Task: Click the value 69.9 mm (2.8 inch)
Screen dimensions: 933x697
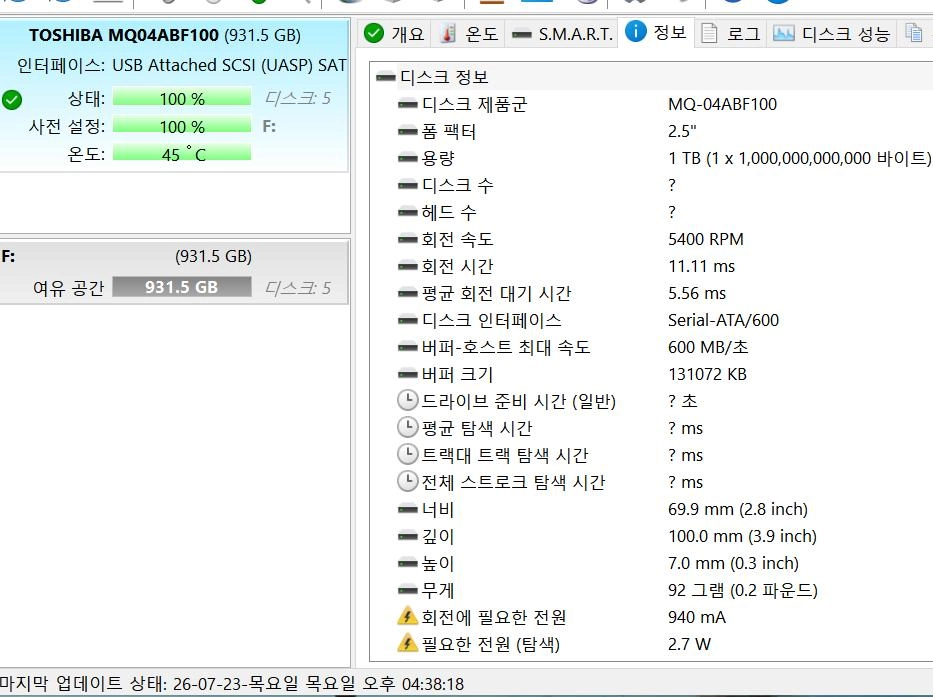Action: tap(738, 510)
